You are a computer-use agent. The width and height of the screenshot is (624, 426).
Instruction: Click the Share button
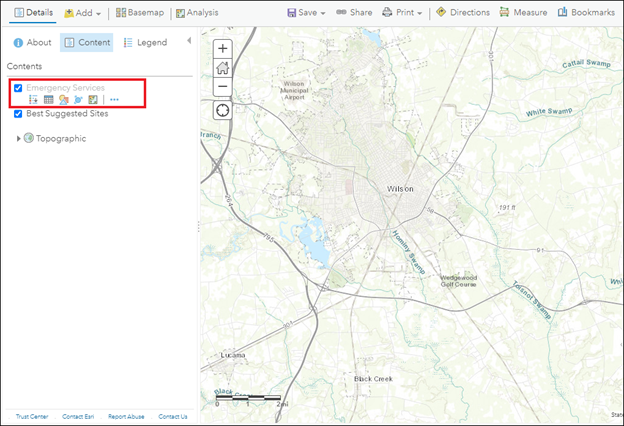pyautogui.click(x=354, y=13)
